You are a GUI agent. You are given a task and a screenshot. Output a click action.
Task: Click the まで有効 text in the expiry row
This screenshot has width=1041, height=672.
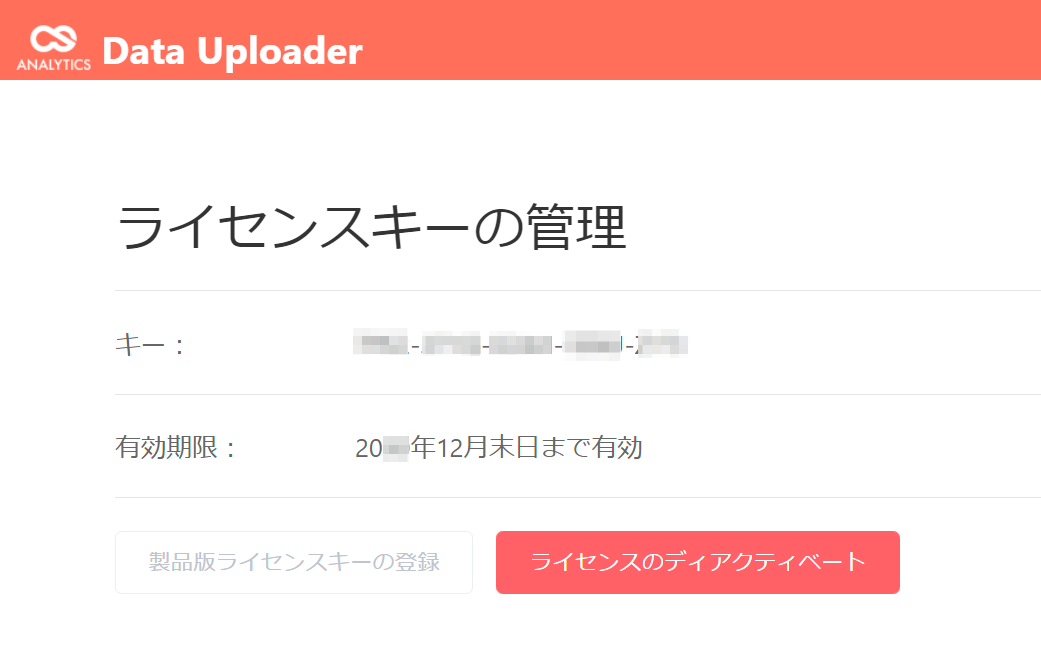(592, 448)
